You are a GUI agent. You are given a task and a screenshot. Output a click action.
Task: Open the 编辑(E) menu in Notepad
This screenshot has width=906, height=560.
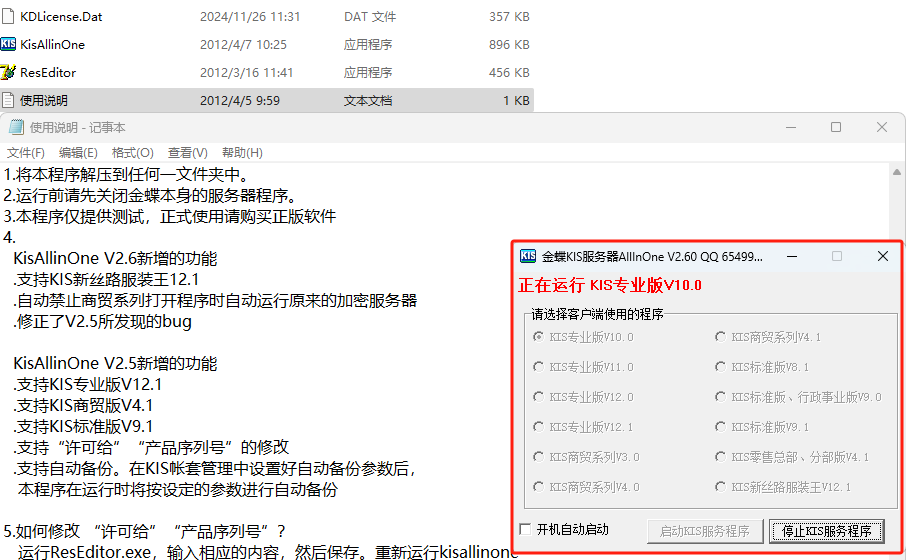point(78,153)
